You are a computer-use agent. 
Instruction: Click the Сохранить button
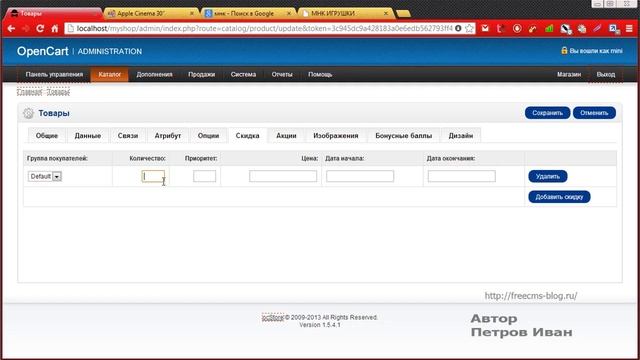547,113
